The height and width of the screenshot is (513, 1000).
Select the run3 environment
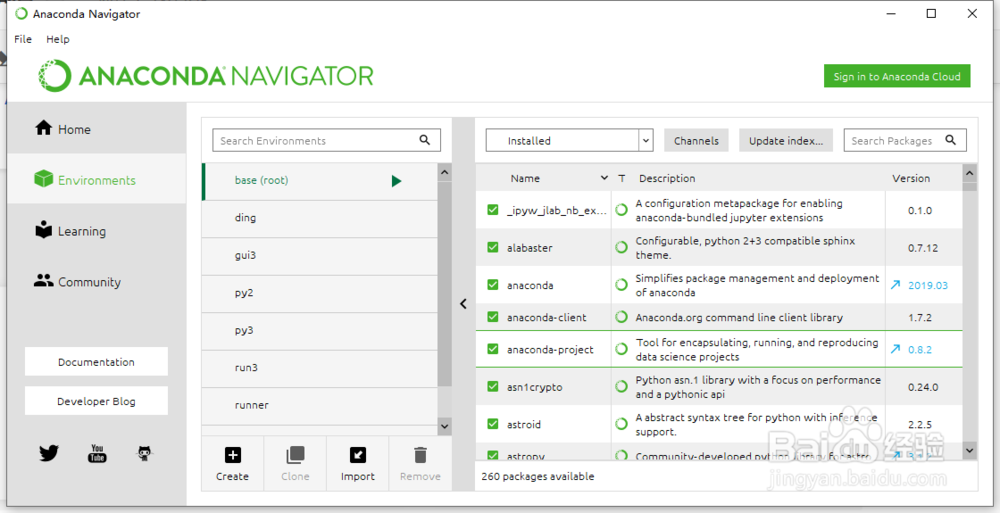320,368
